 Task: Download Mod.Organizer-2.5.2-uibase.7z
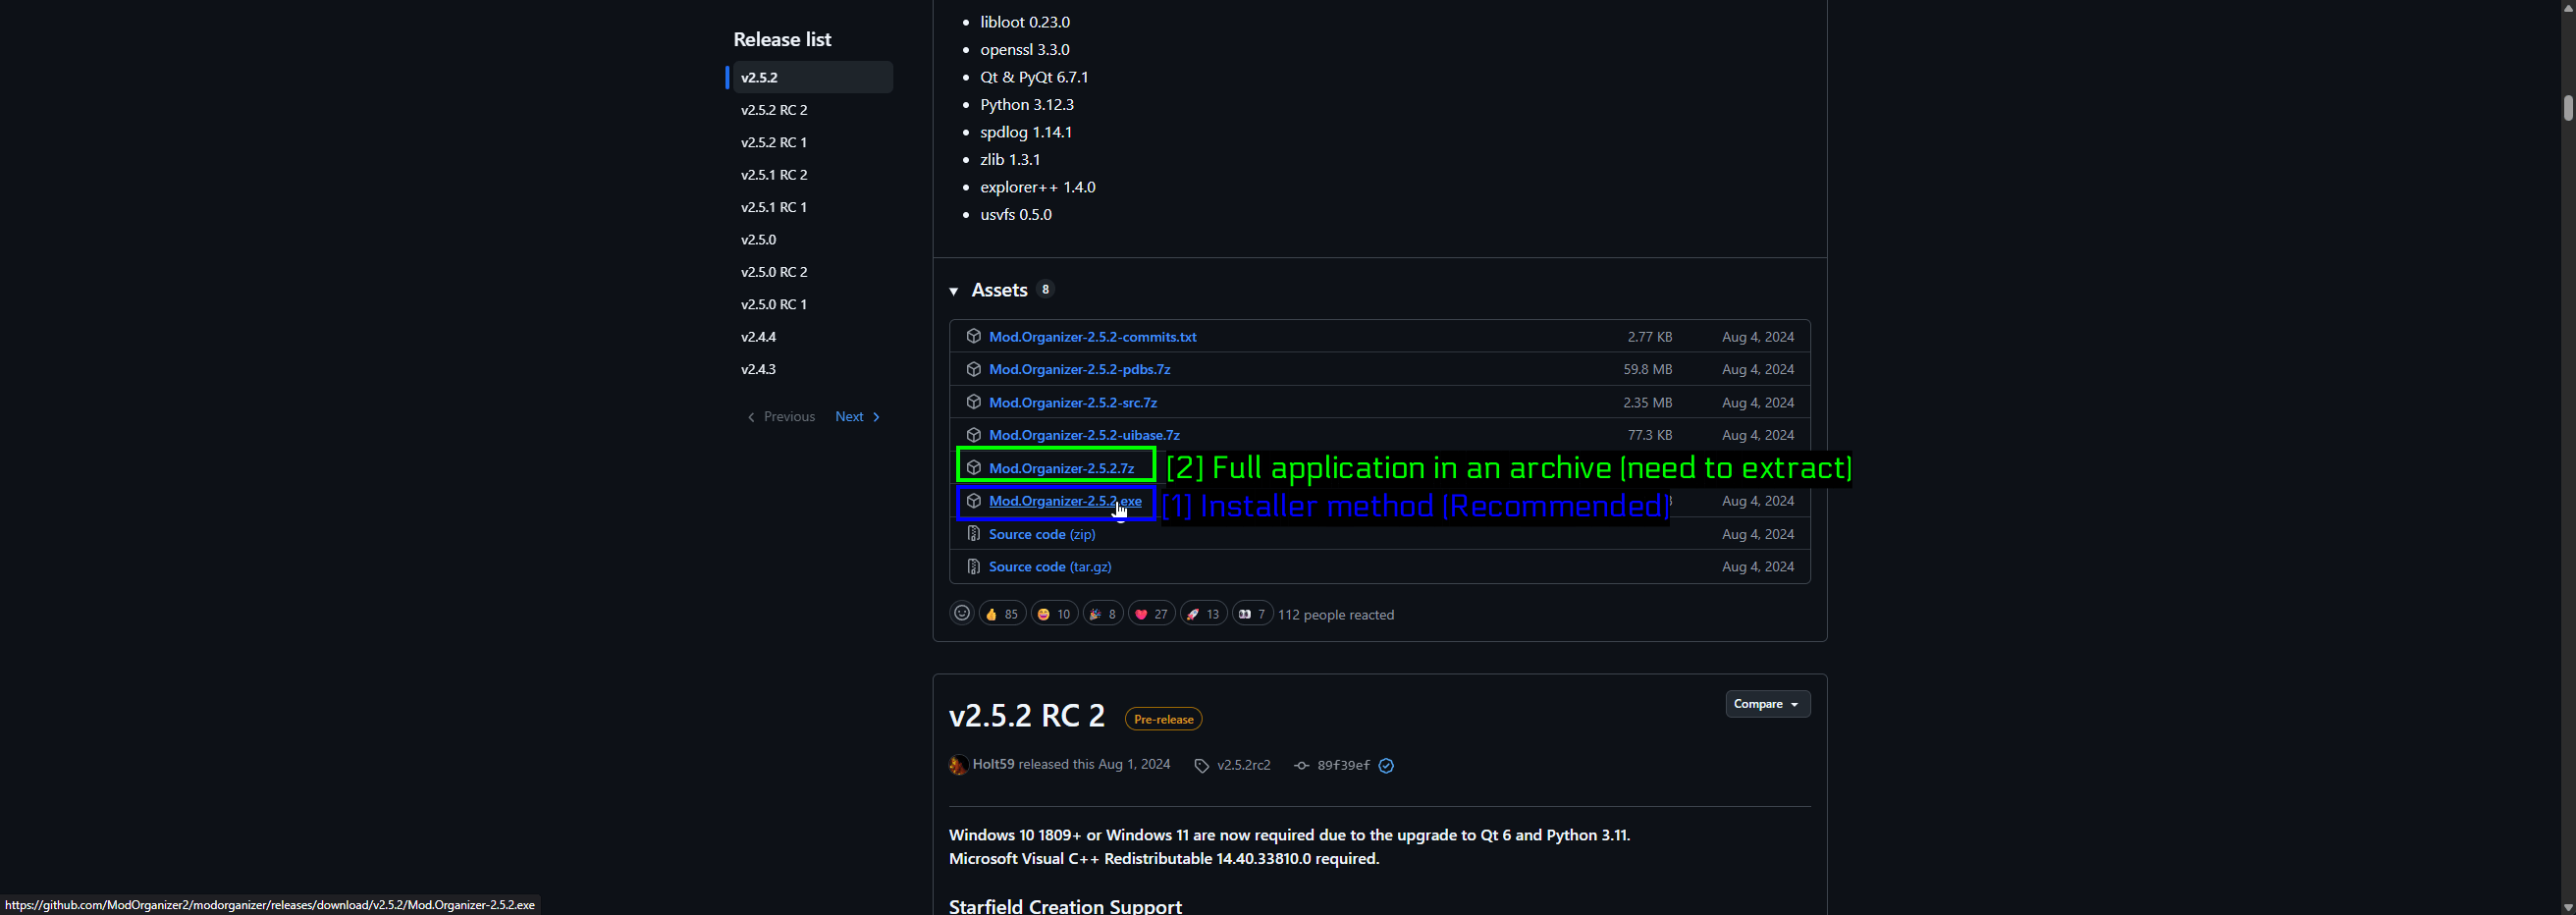(1084, 435)
